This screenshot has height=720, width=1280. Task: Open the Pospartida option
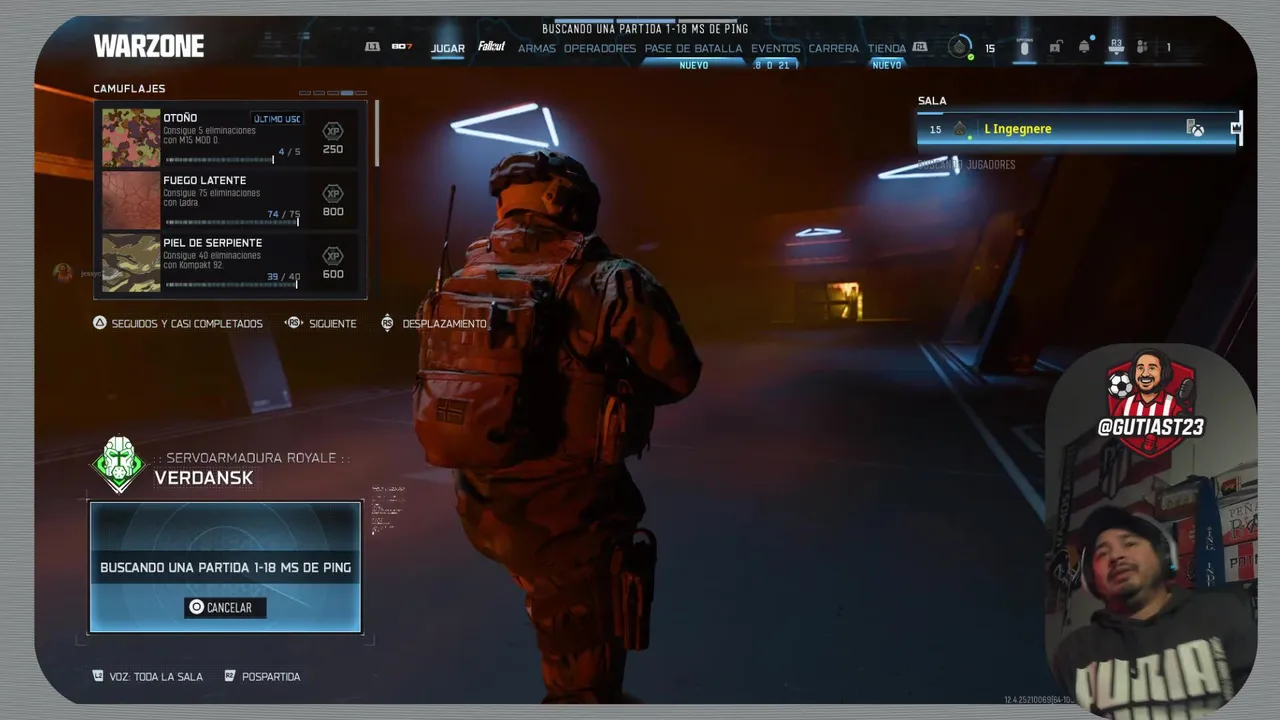click(271, 677)
